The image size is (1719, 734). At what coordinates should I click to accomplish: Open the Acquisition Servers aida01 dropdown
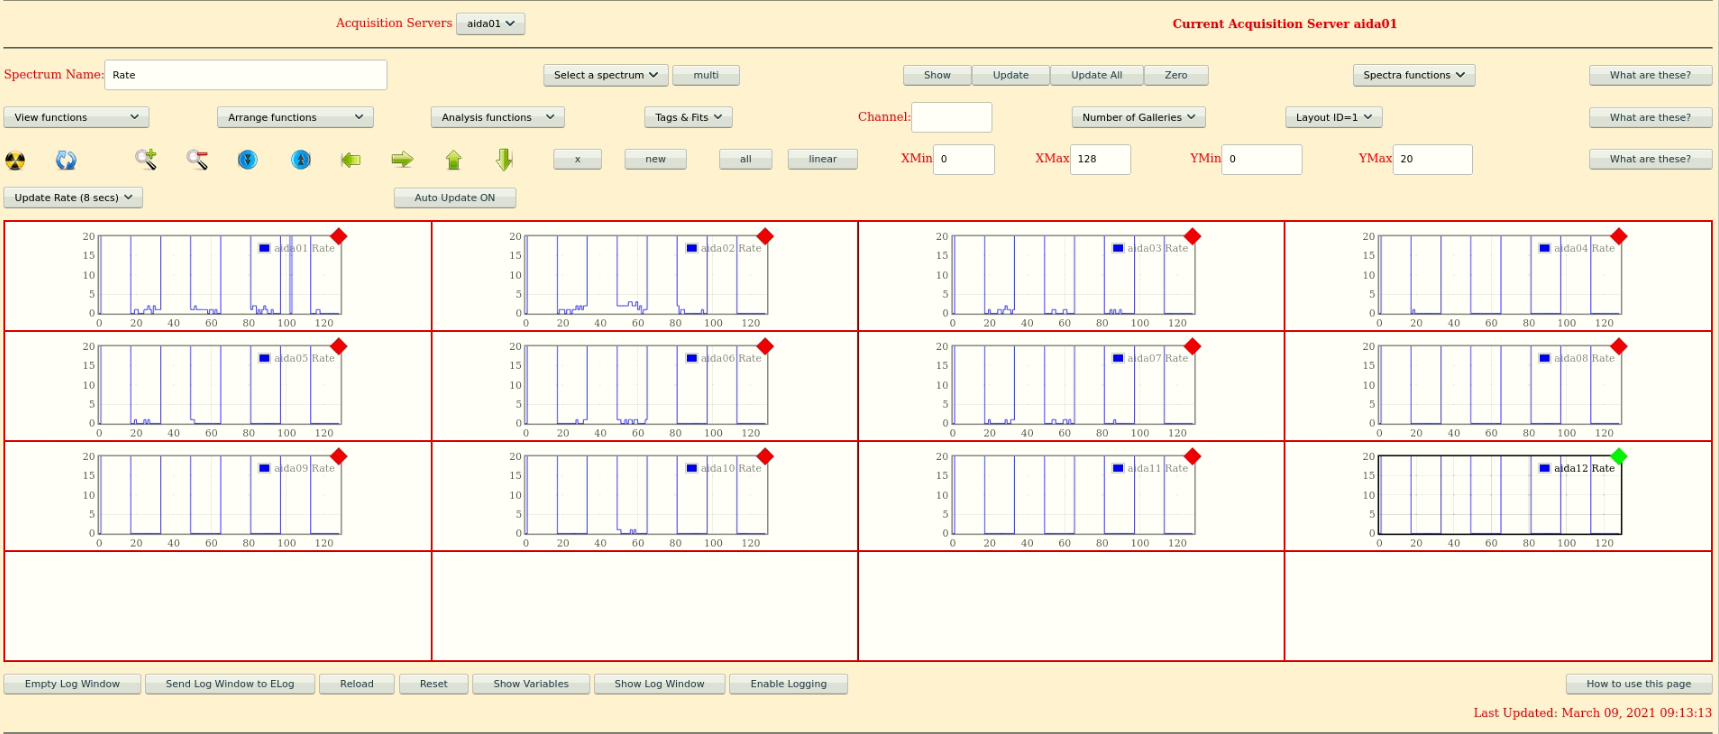(x=490, y=24)
